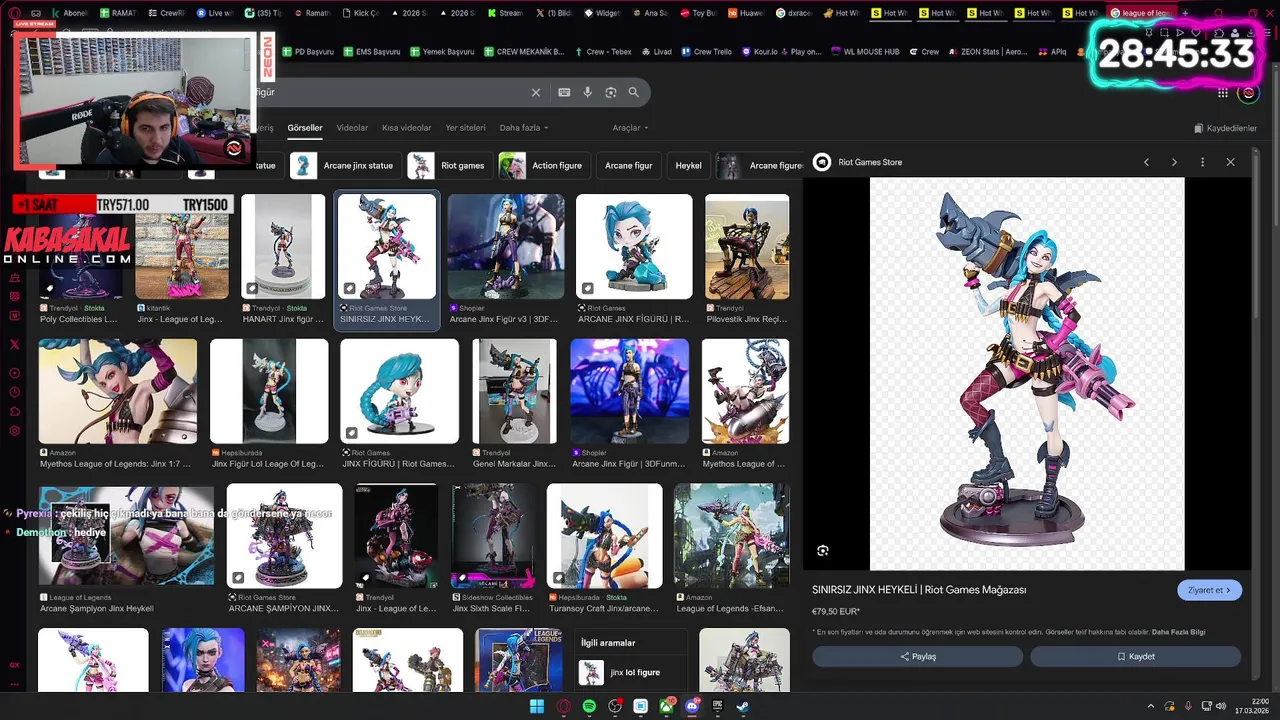Filter by Action figure chip

(544, 166)
